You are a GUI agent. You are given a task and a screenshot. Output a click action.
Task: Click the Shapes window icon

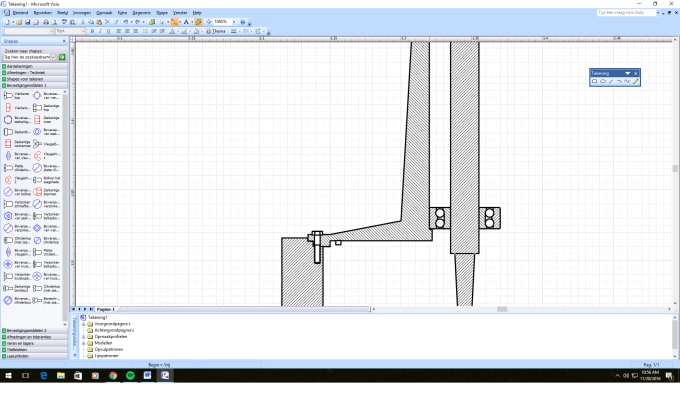(152, 22)
